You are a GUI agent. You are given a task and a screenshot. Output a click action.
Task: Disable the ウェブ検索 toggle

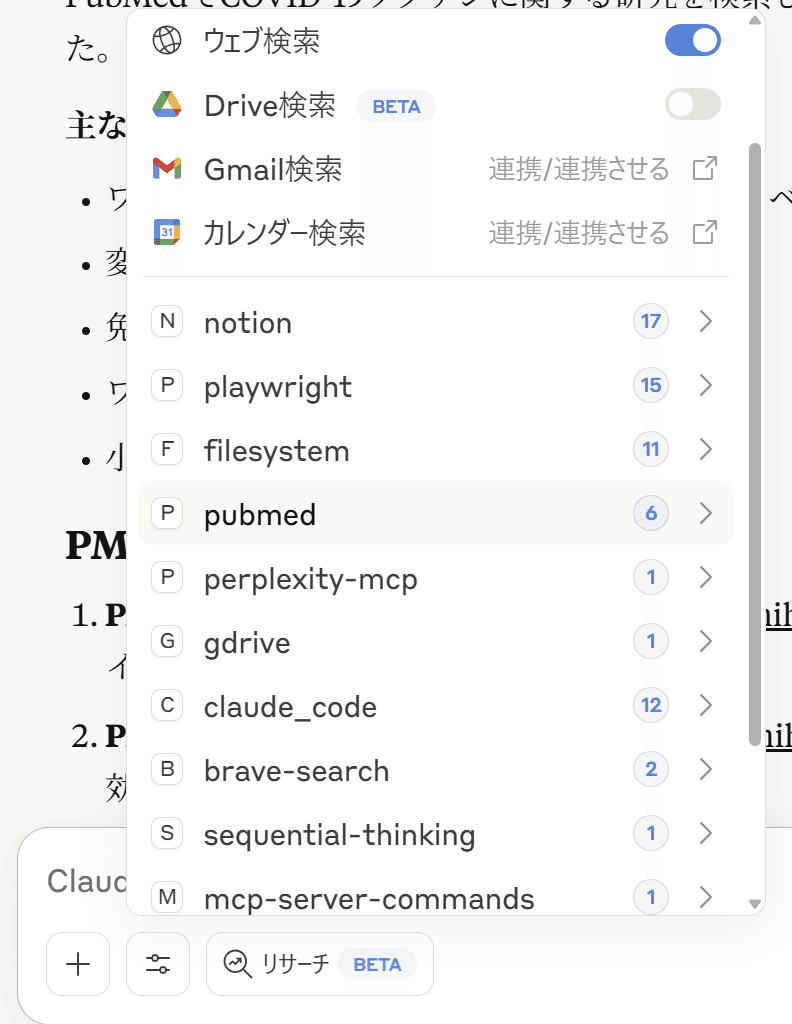tap(692, 40)
